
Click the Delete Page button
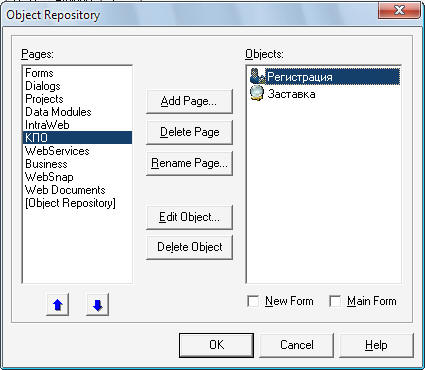coord(189,132)
